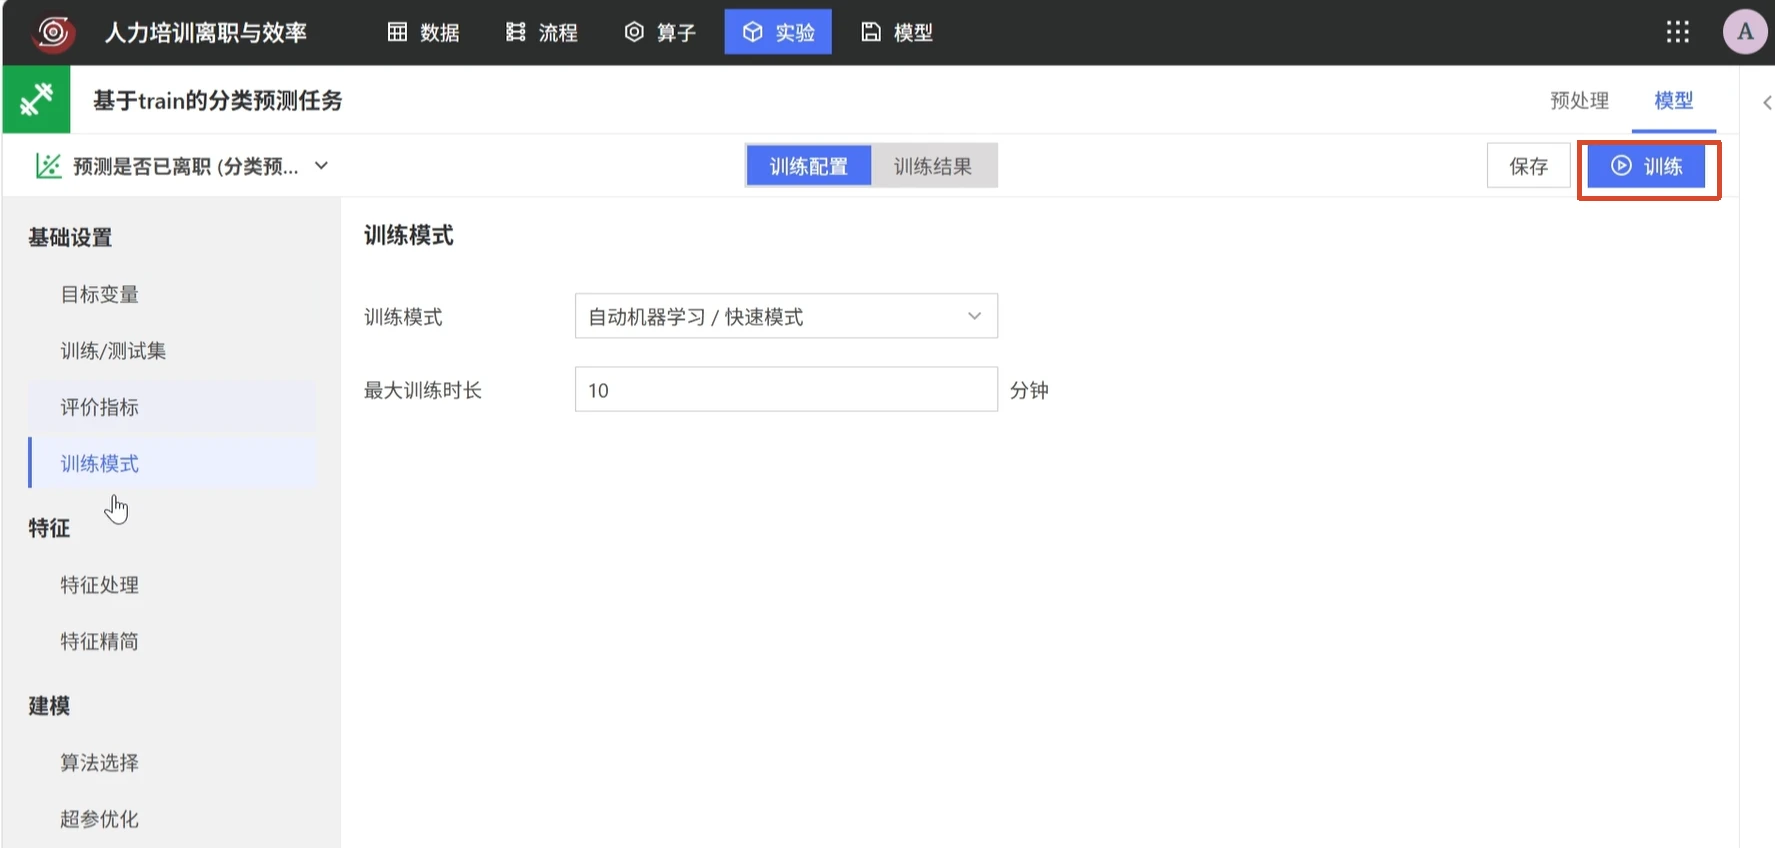Open the 模型 menu in top navigation
The height and width of the screenshot is (848, 1775).
pos(897,32)
